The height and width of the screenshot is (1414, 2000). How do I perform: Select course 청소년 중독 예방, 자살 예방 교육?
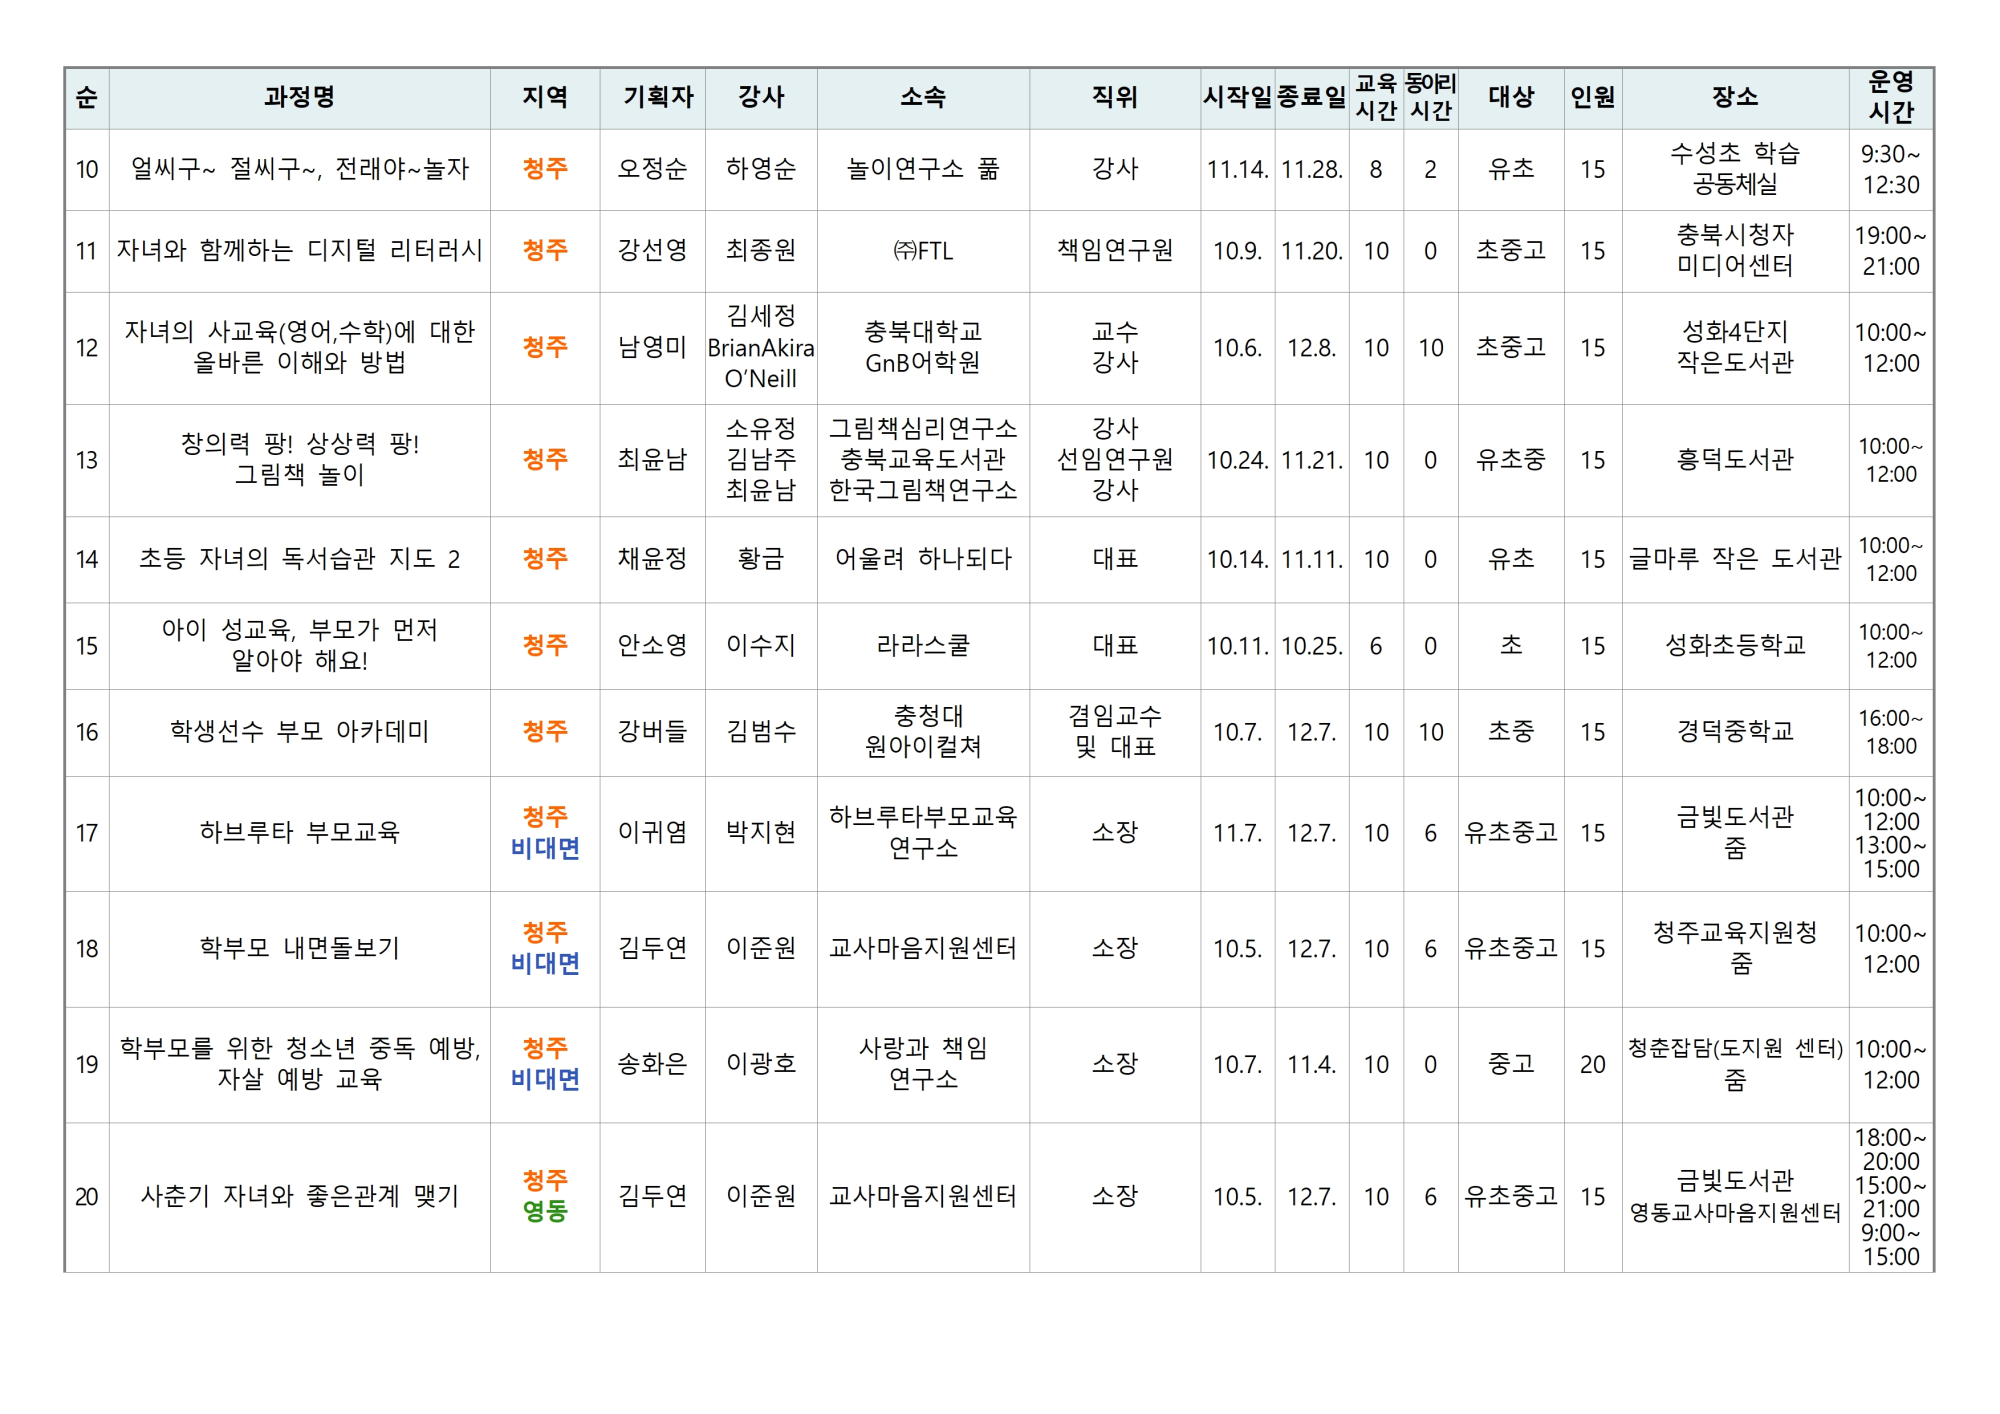(x=299, y=1063)
